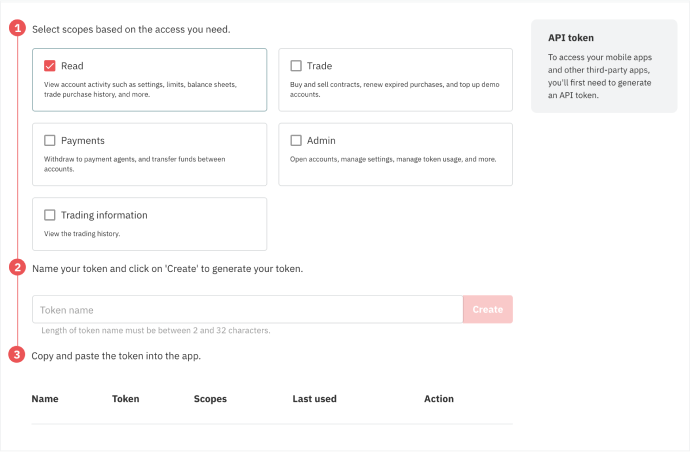
Task: Click the Create token button
Action: (x=488, y=309)
